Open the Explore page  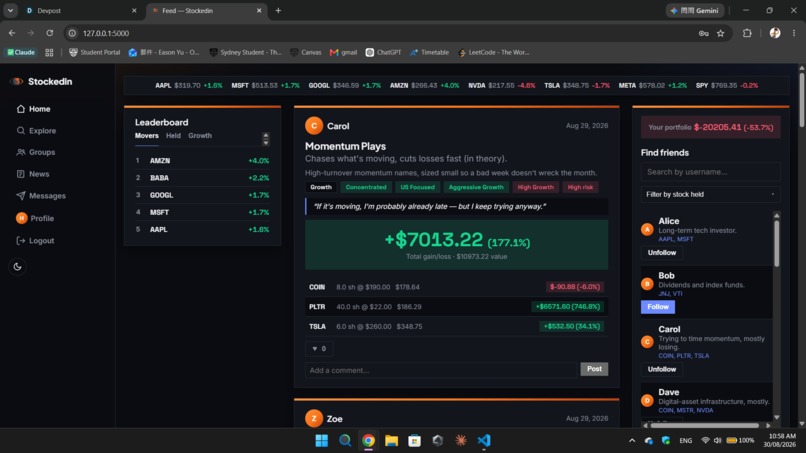click(36, 131)
